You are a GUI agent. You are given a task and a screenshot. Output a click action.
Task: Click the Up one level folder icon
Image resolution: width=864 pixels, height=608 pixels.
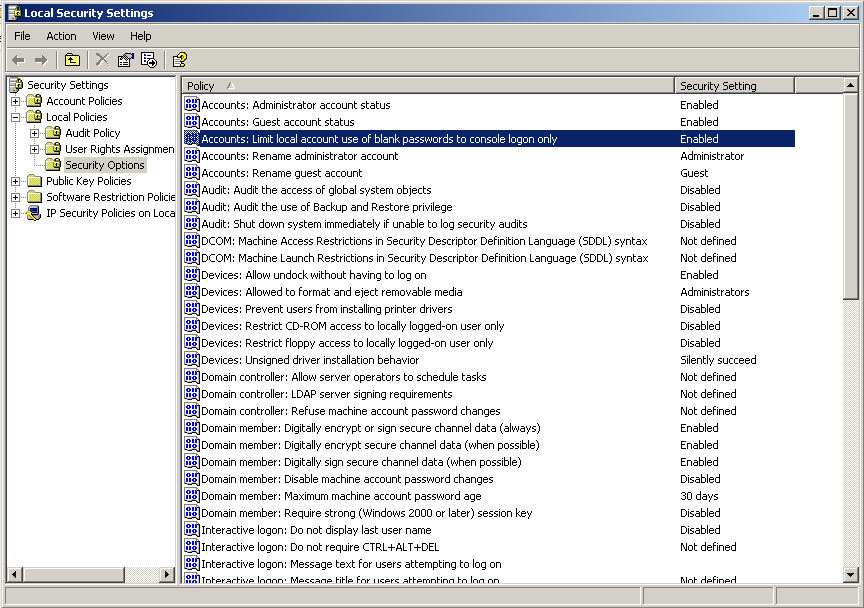(x=72, y=60)
